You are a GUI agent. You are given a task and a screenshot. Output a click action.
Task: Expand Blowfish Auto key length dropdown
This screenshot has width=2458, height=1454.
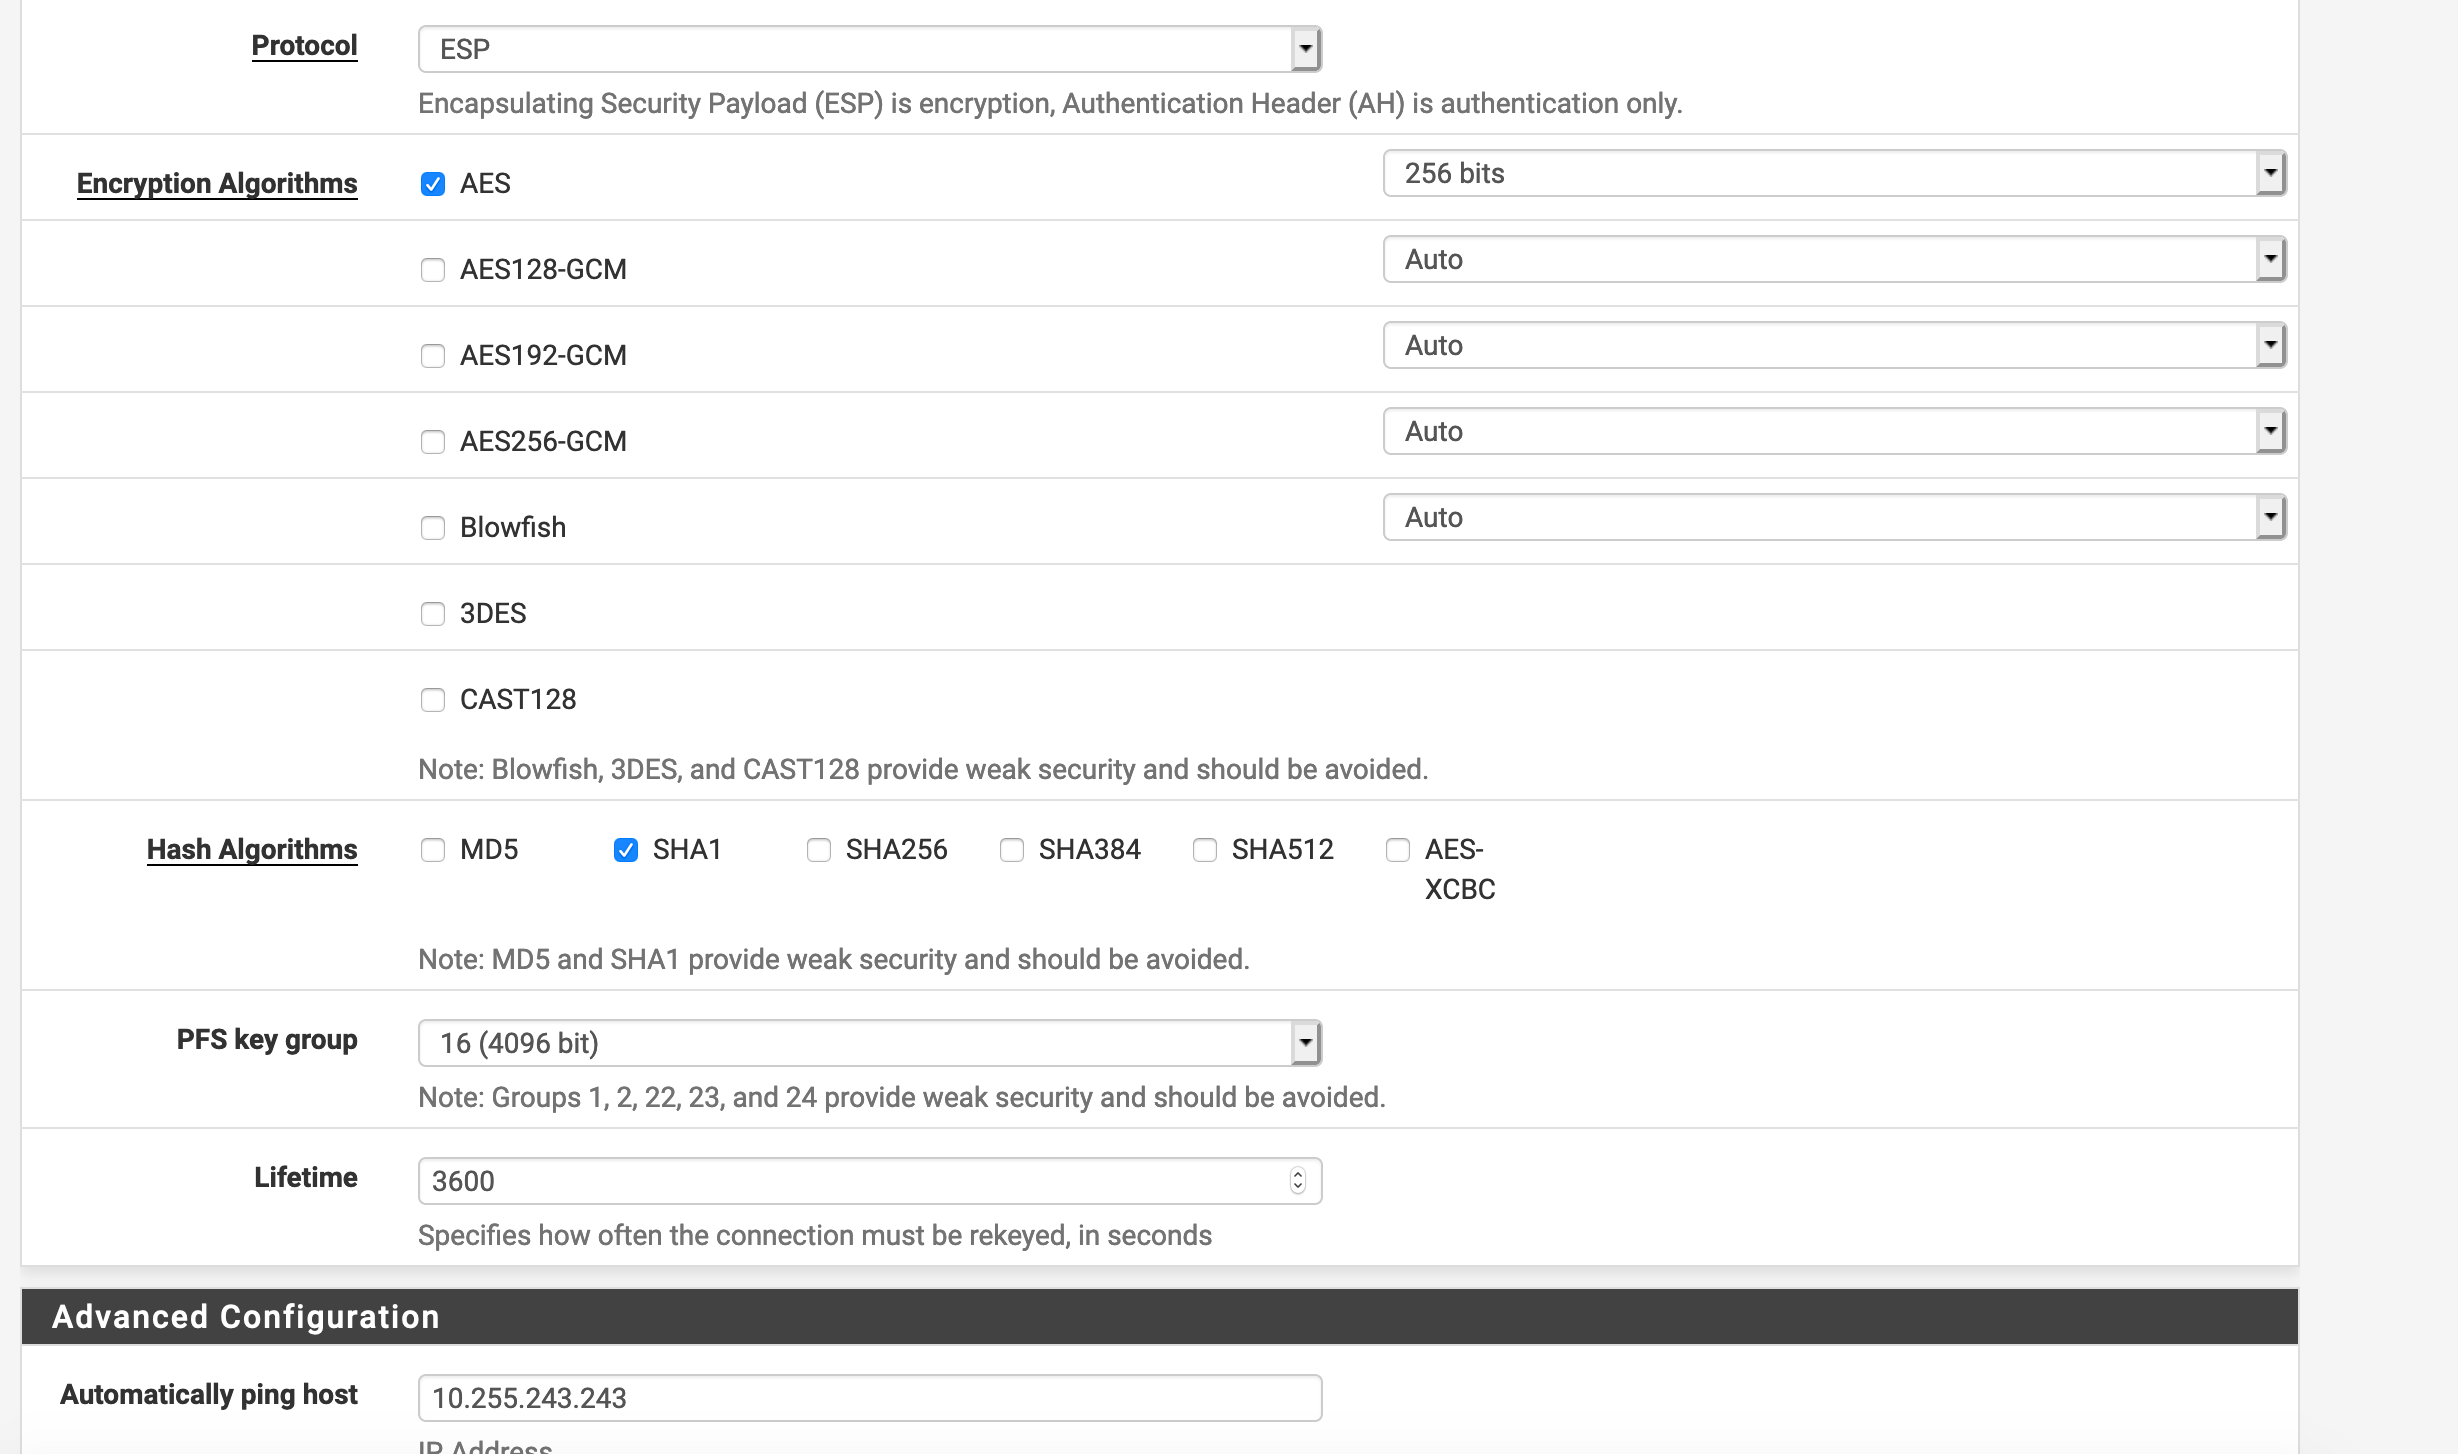(1833, 517)
